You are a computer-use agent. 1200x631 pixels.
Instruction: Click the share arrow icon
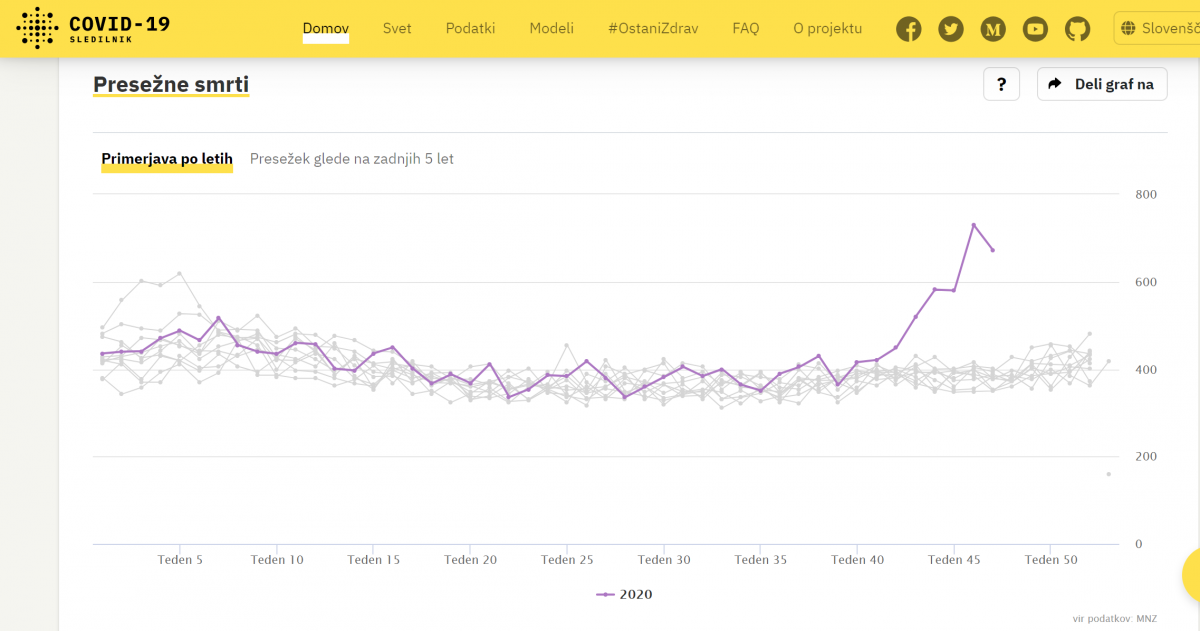point(1054,84)
